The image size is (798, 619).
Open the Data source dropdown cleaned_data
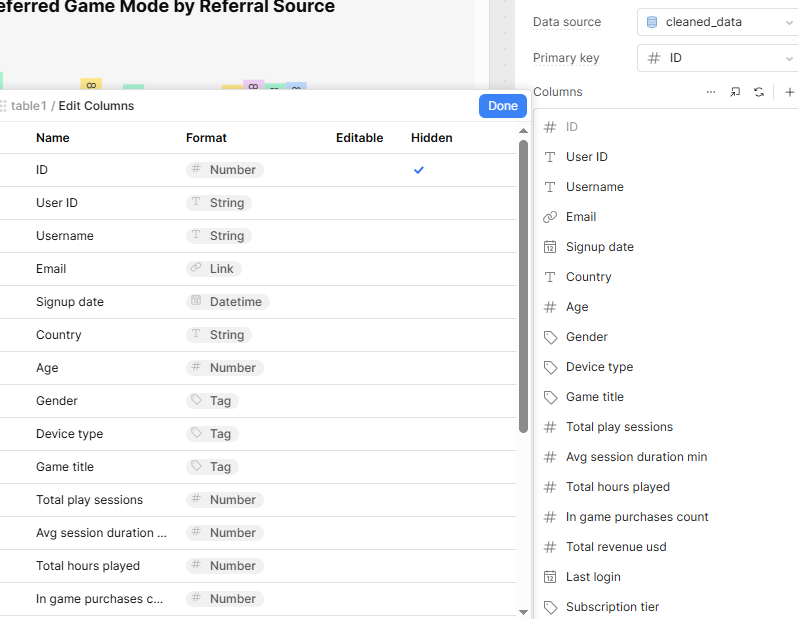click(717, 22)
